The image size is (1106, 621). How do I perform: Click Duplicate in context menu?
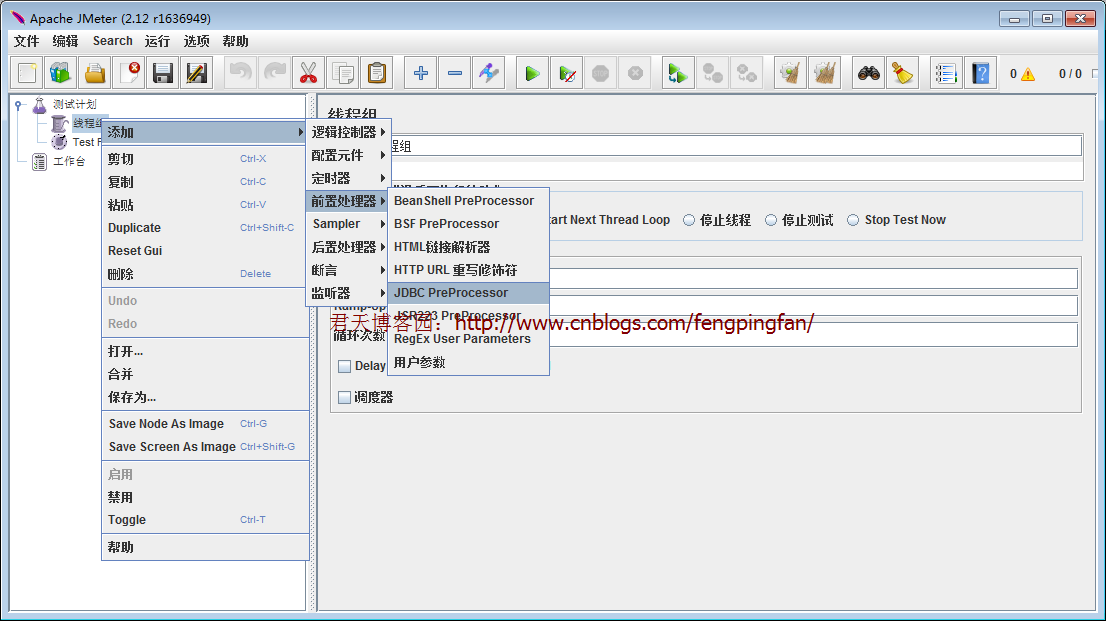tap(205, 228)
